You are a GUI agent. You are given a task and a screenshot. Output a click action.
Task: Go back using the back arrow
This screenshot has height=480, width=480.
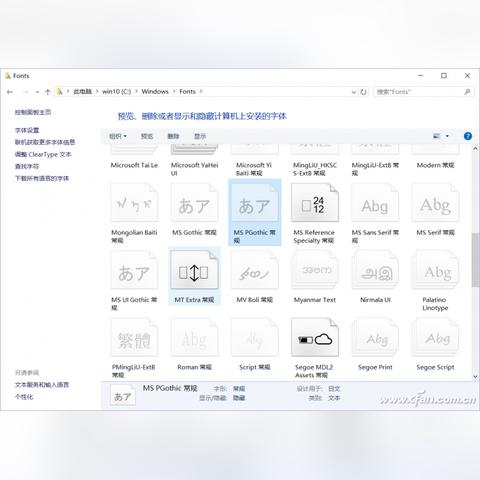pyautogui.click(x=10, y=92)
